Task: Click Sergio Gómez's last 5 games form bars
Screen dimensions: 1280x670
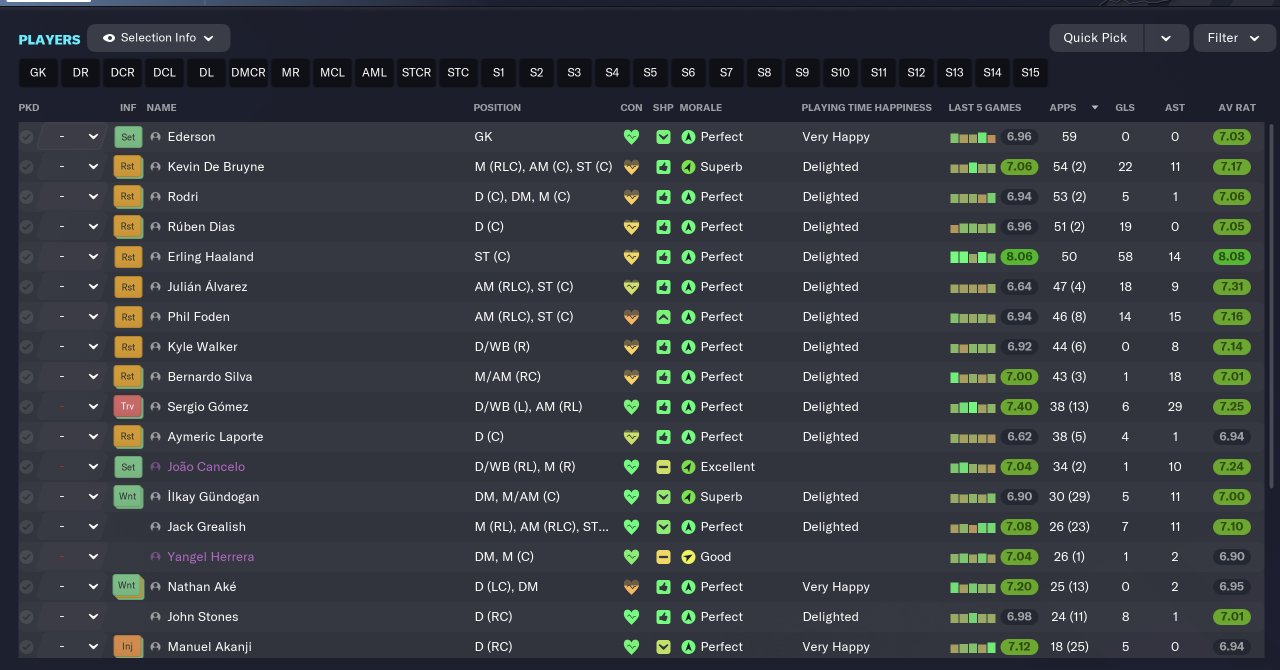Action: (x=973, y=407)
